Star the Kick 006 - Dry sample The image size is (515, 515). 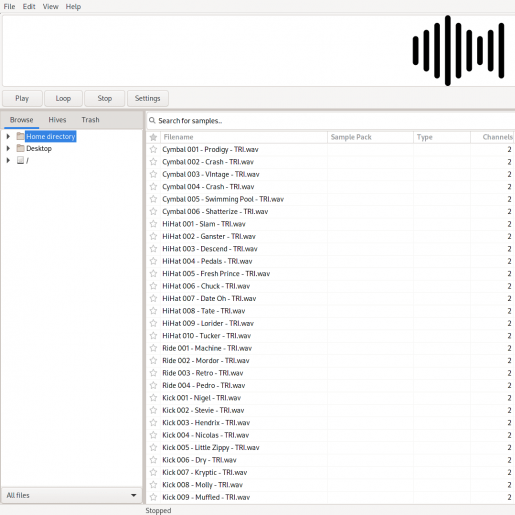(x=153, y=460)
